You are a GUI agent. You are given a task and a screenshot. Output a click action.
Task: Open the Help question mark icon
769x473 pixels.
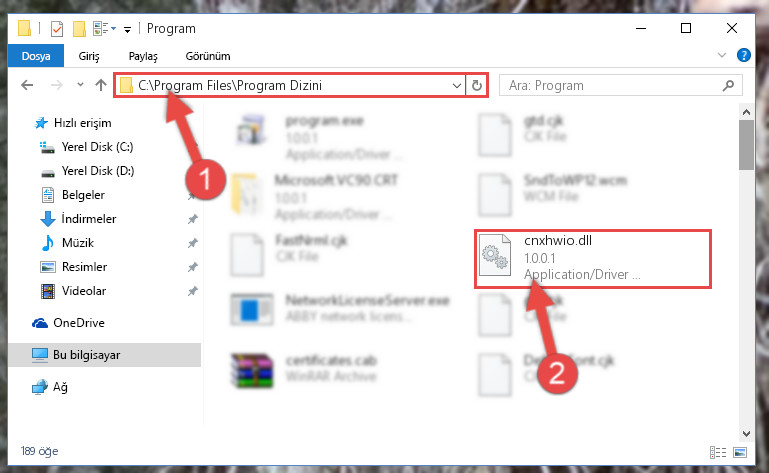[x=743, y=55]
